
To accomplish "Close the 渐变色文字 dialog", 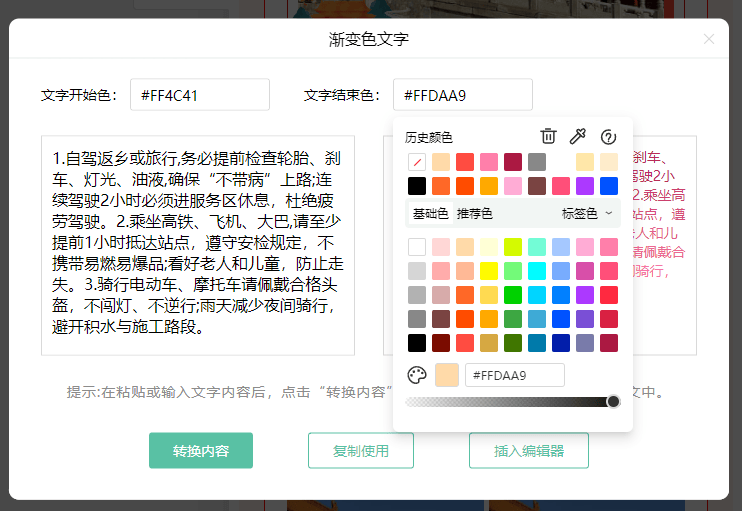I will (x=709, y=39).
